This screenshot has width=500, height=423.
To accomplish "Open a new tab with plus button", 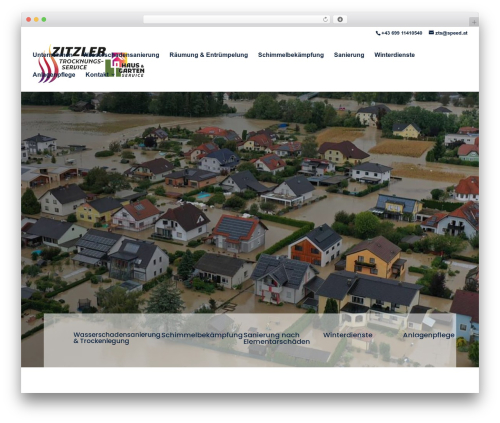I will [x=474, y=22].
